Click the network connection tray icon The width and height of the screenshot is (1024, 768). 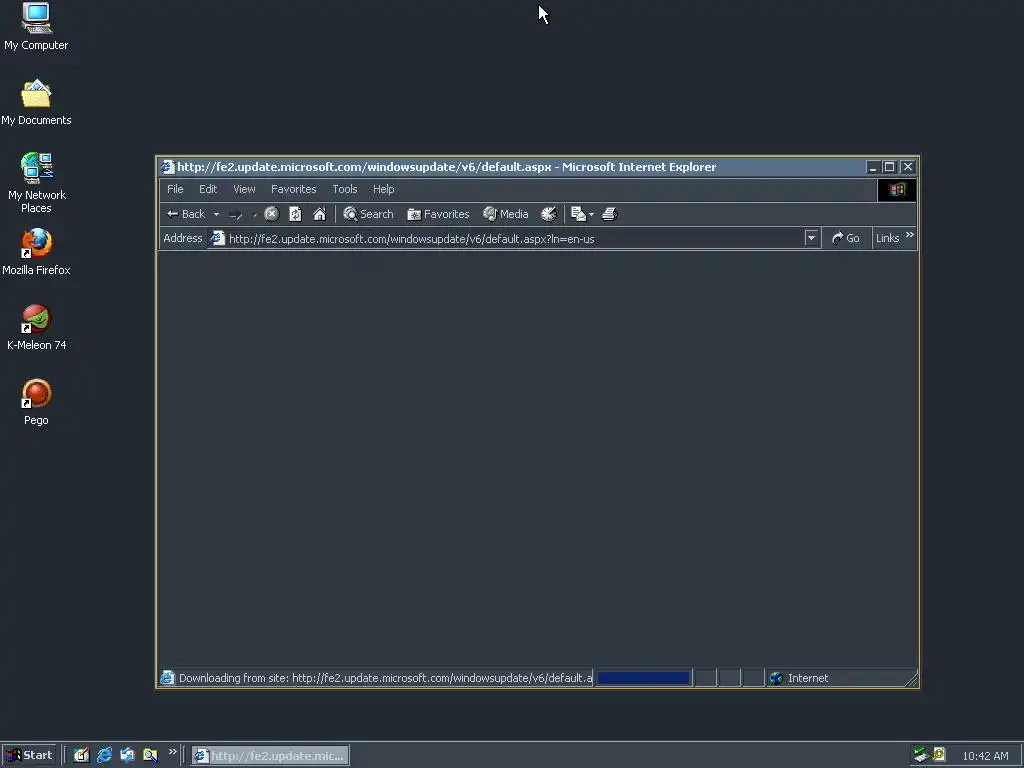(921, 754)
